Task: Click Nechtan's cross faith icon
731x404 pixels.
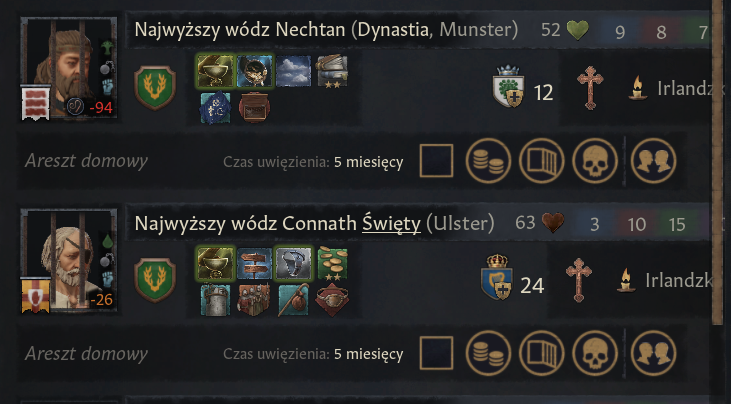Action: (590, 88)
